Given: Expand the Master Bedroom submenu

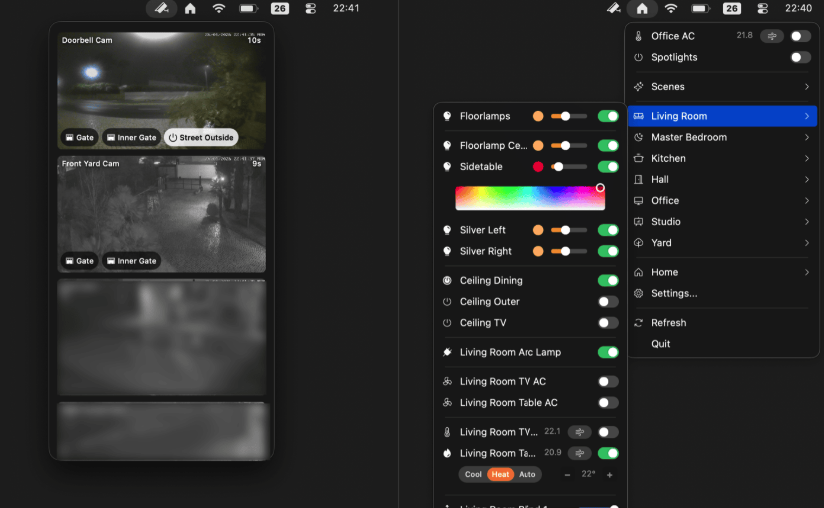Looking at the screenshot, I should tap(806, 137).
